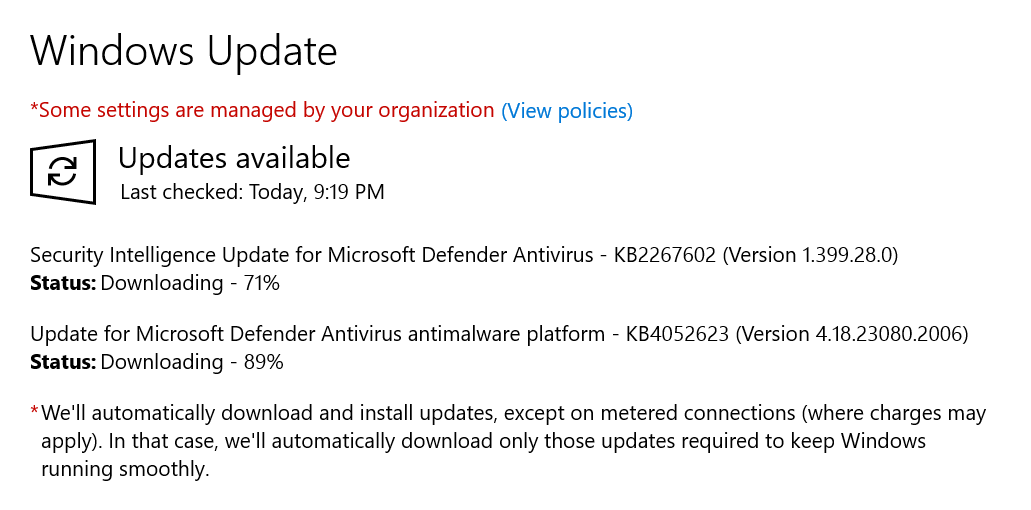Image resolution: width=1031 pixels, height=510 pixels.
Task: Select the antimalware platform update entry title
Action: (x=316, y=334)
